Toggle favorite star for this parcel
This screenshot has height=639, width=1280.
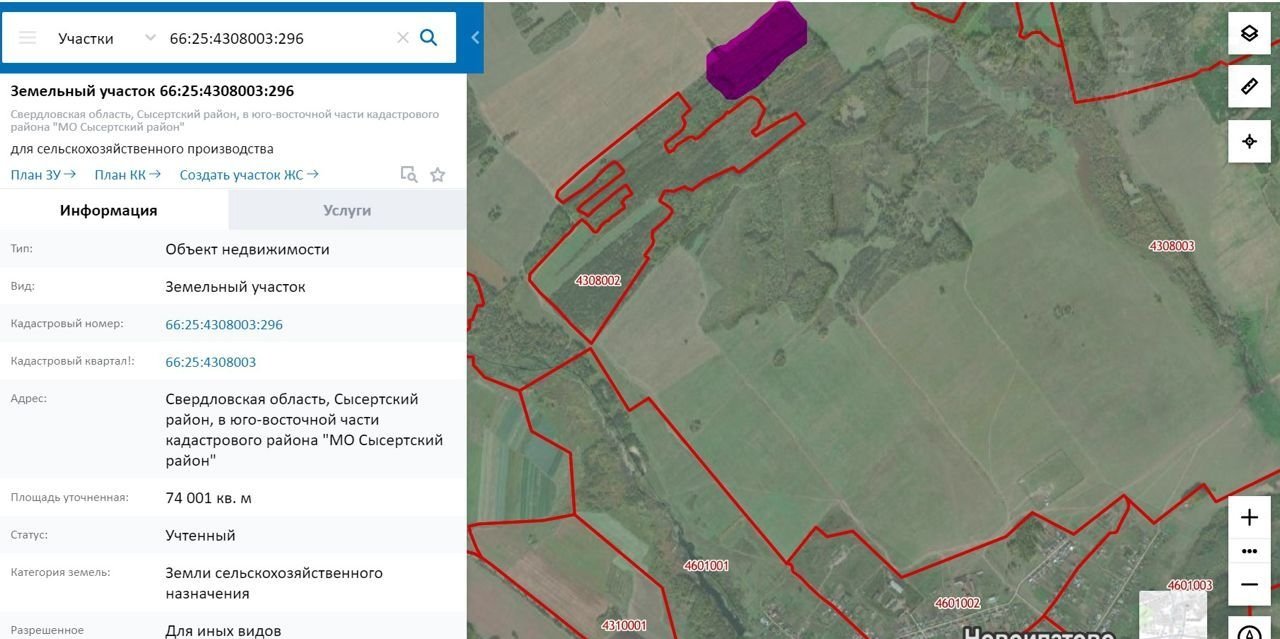click(x=437, y=175)
